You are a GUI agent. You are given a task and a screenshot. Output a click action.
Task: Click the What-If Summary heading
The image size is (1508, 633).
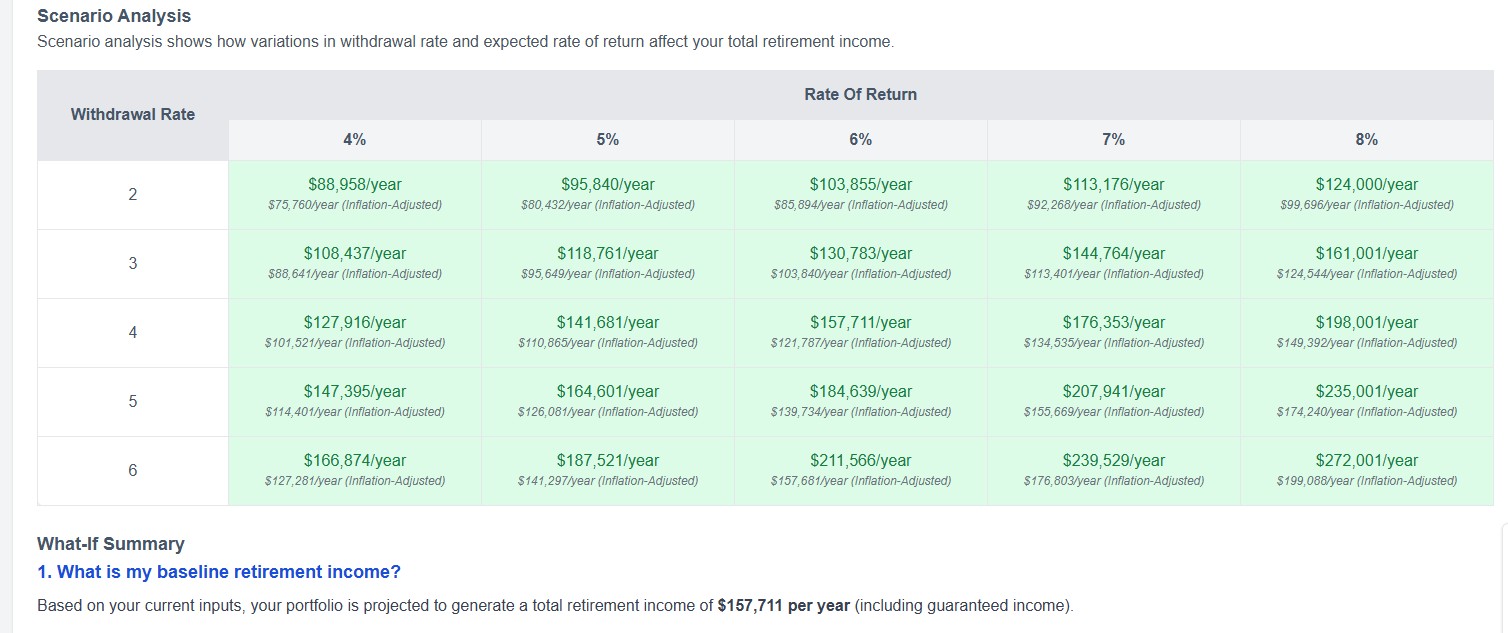pyautogui.click(x=110, y=543)
